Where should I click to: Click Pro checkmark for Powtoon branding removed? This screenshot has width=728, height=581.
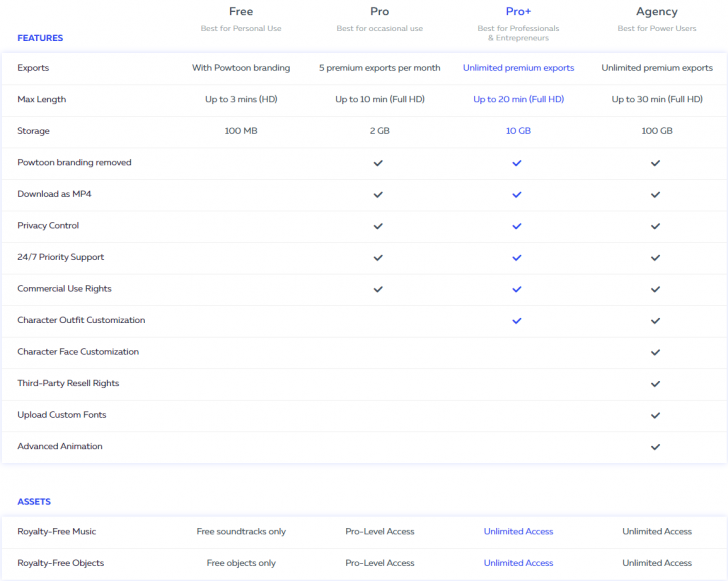378,162
